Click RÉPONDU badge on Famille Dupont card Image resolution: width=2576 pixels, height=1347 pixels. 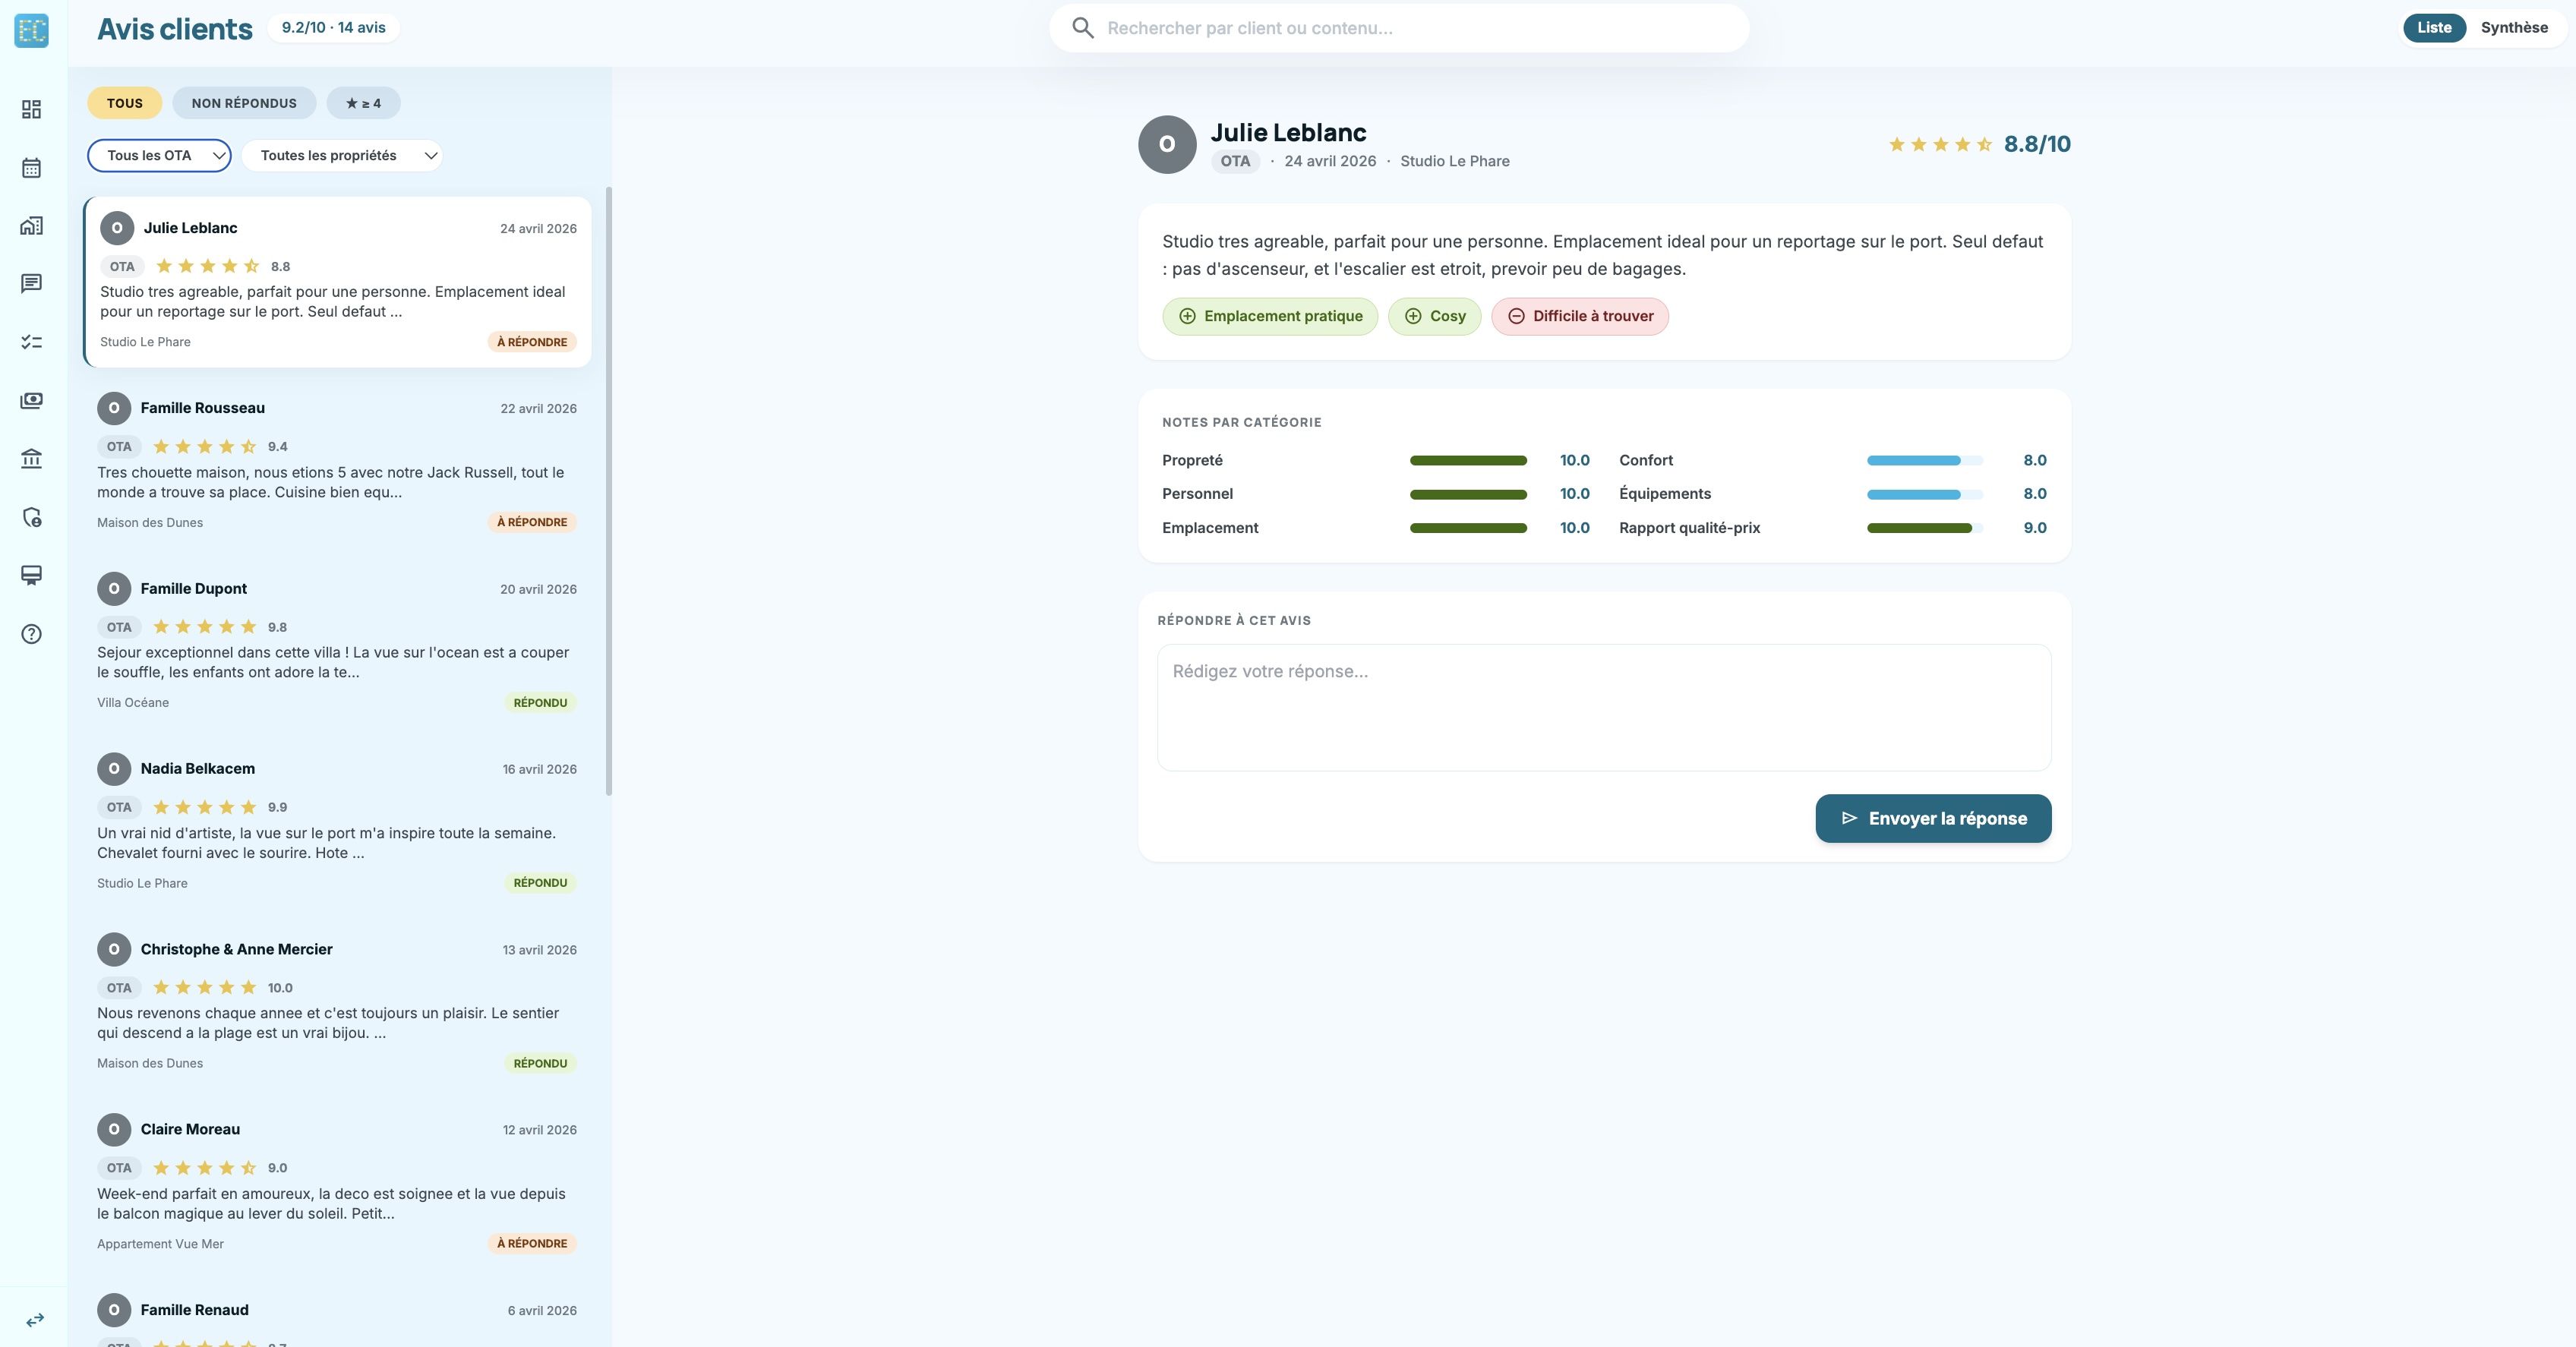point(540,703)
